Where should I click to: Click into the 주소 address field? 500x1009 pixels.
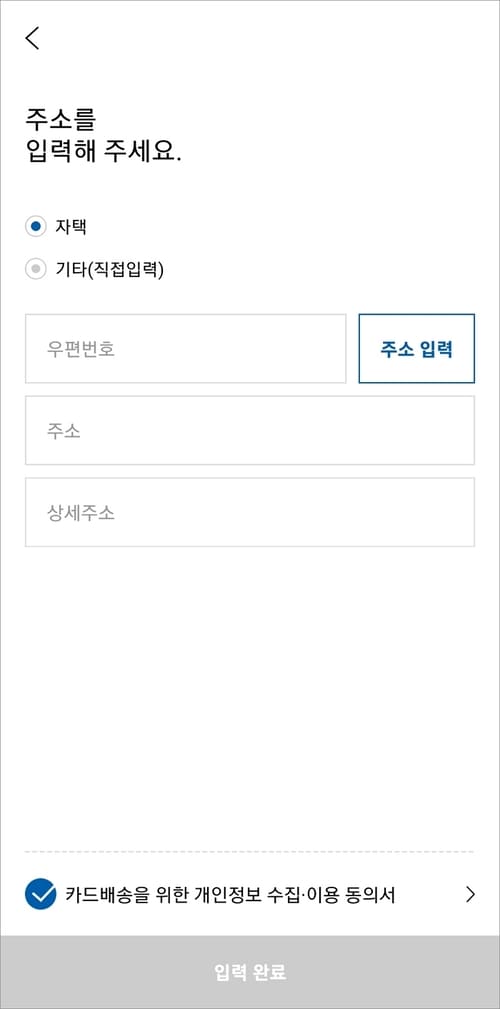tap(250, 430)
